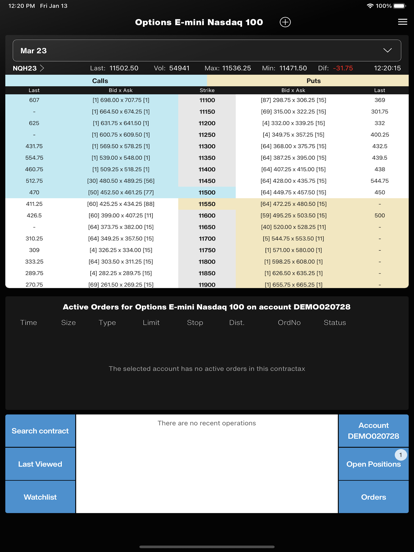Click call last price 607

(34, 100)
